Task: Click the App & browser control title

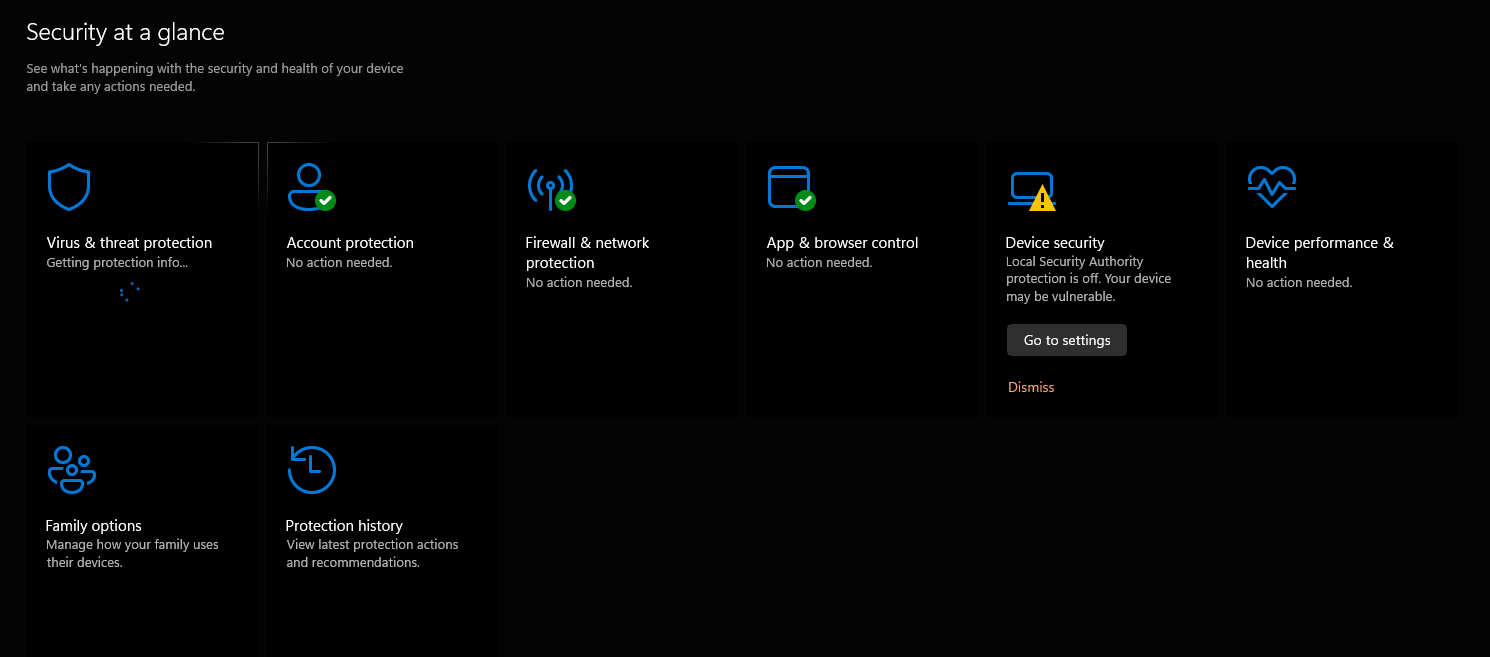Action: (x=842, y=243)
